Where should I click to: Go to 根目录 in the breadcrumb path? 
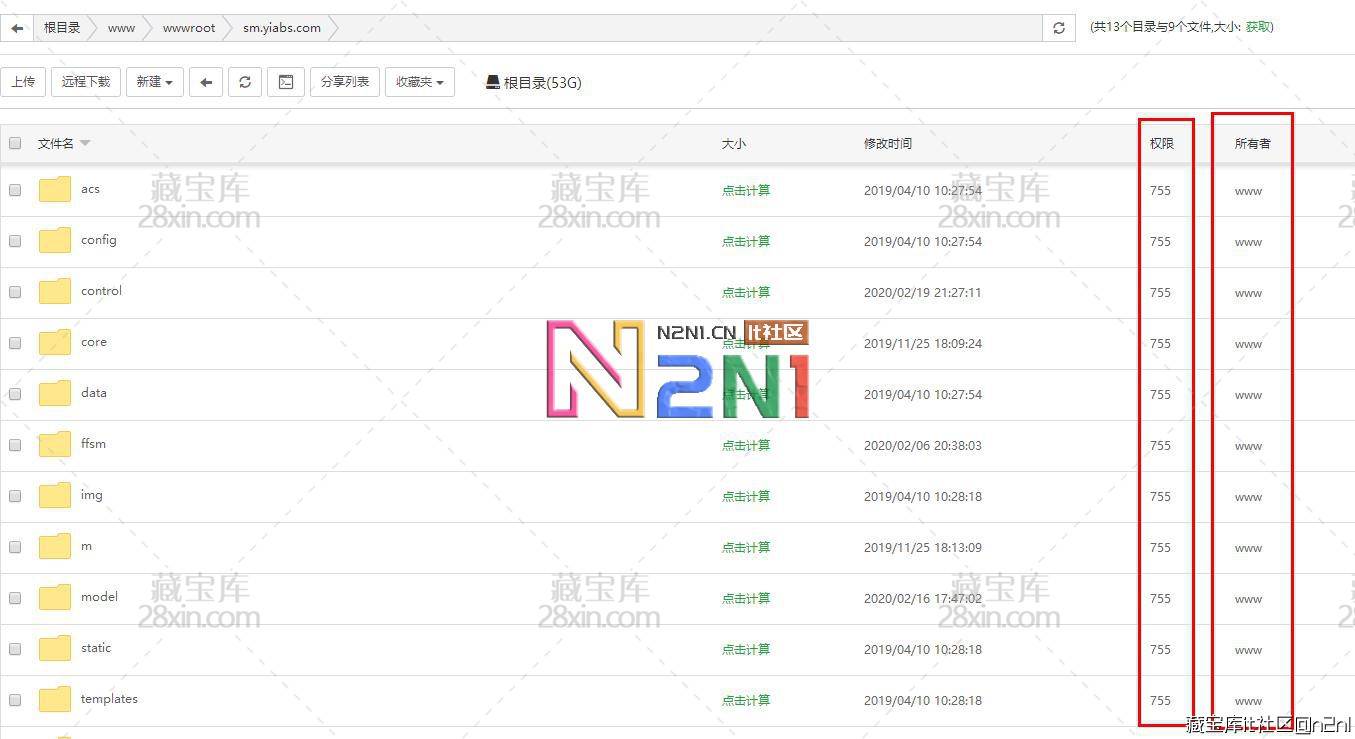point(62,28)
